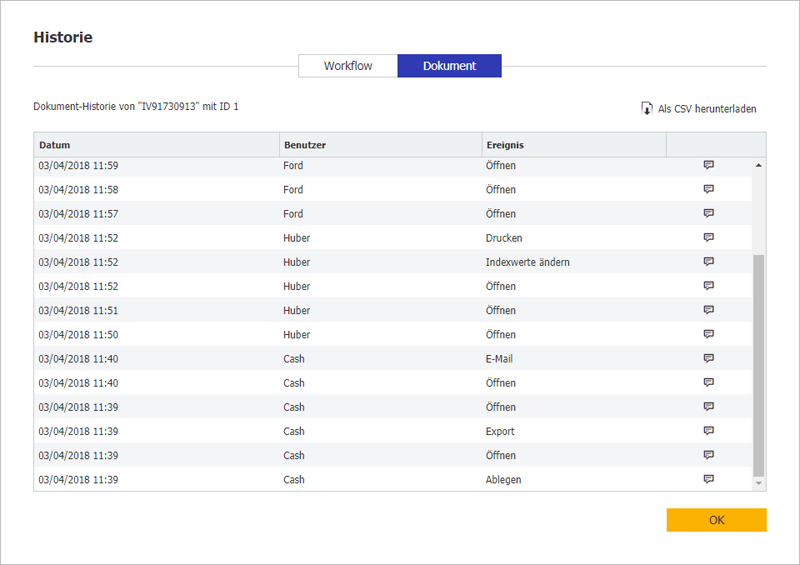Select the Dokument tab
This screenshot has width=800, height=565.
click(x=449, y=66)
